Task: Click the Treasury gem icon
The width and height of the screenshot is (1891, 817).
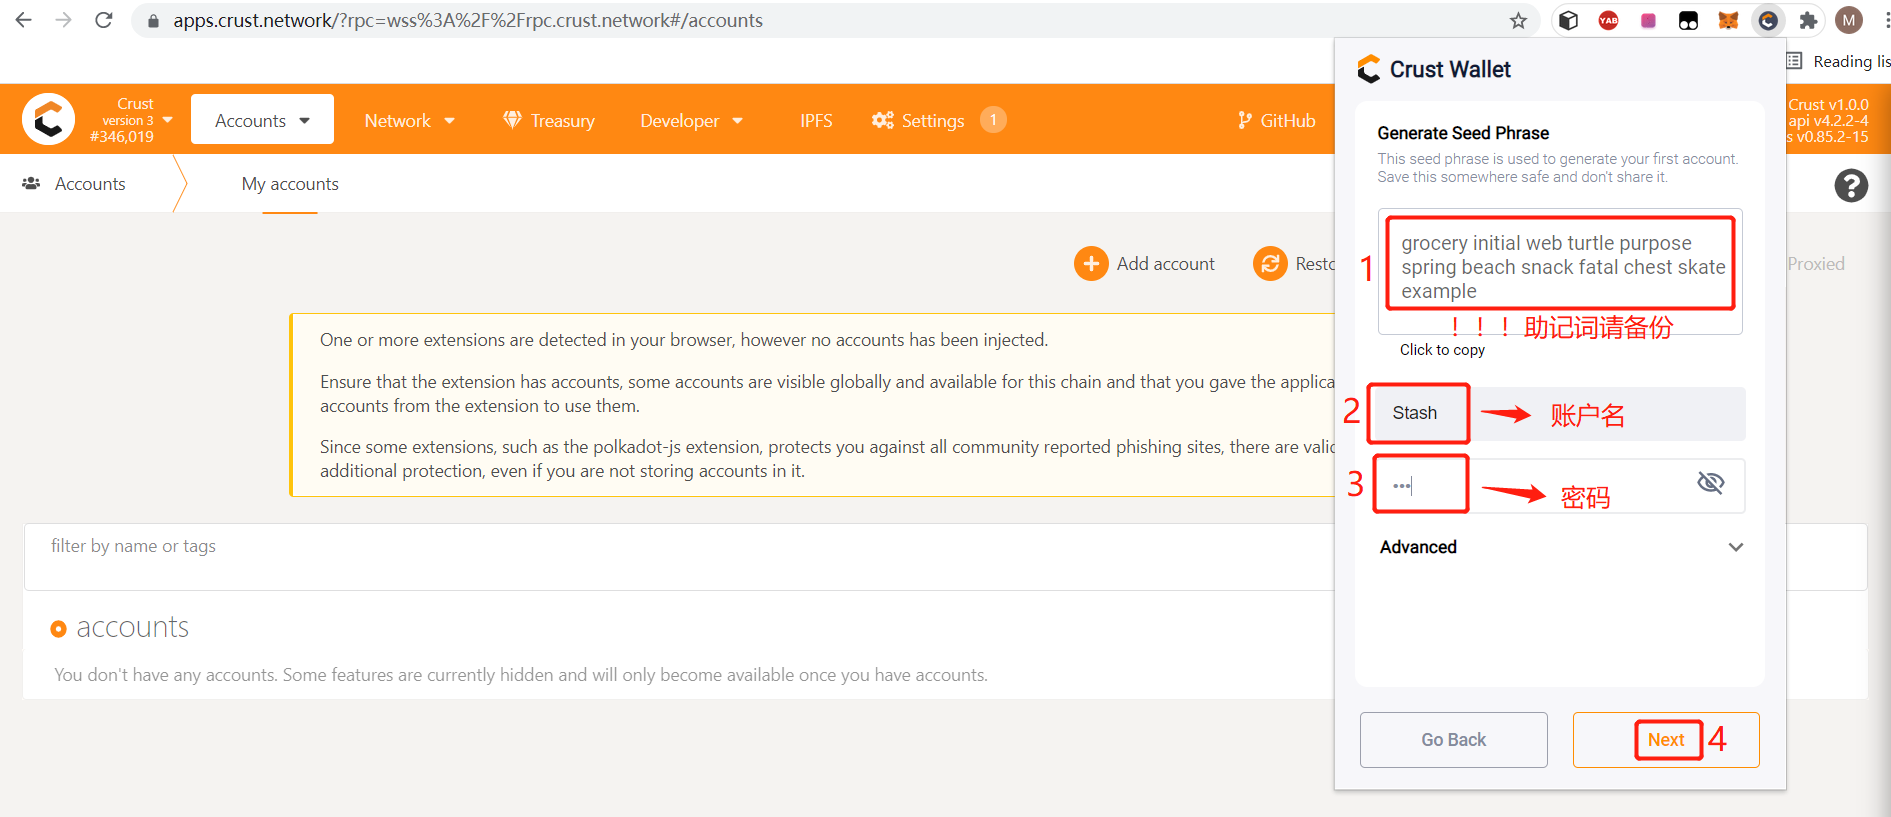Action: click(x=512, y=120)
